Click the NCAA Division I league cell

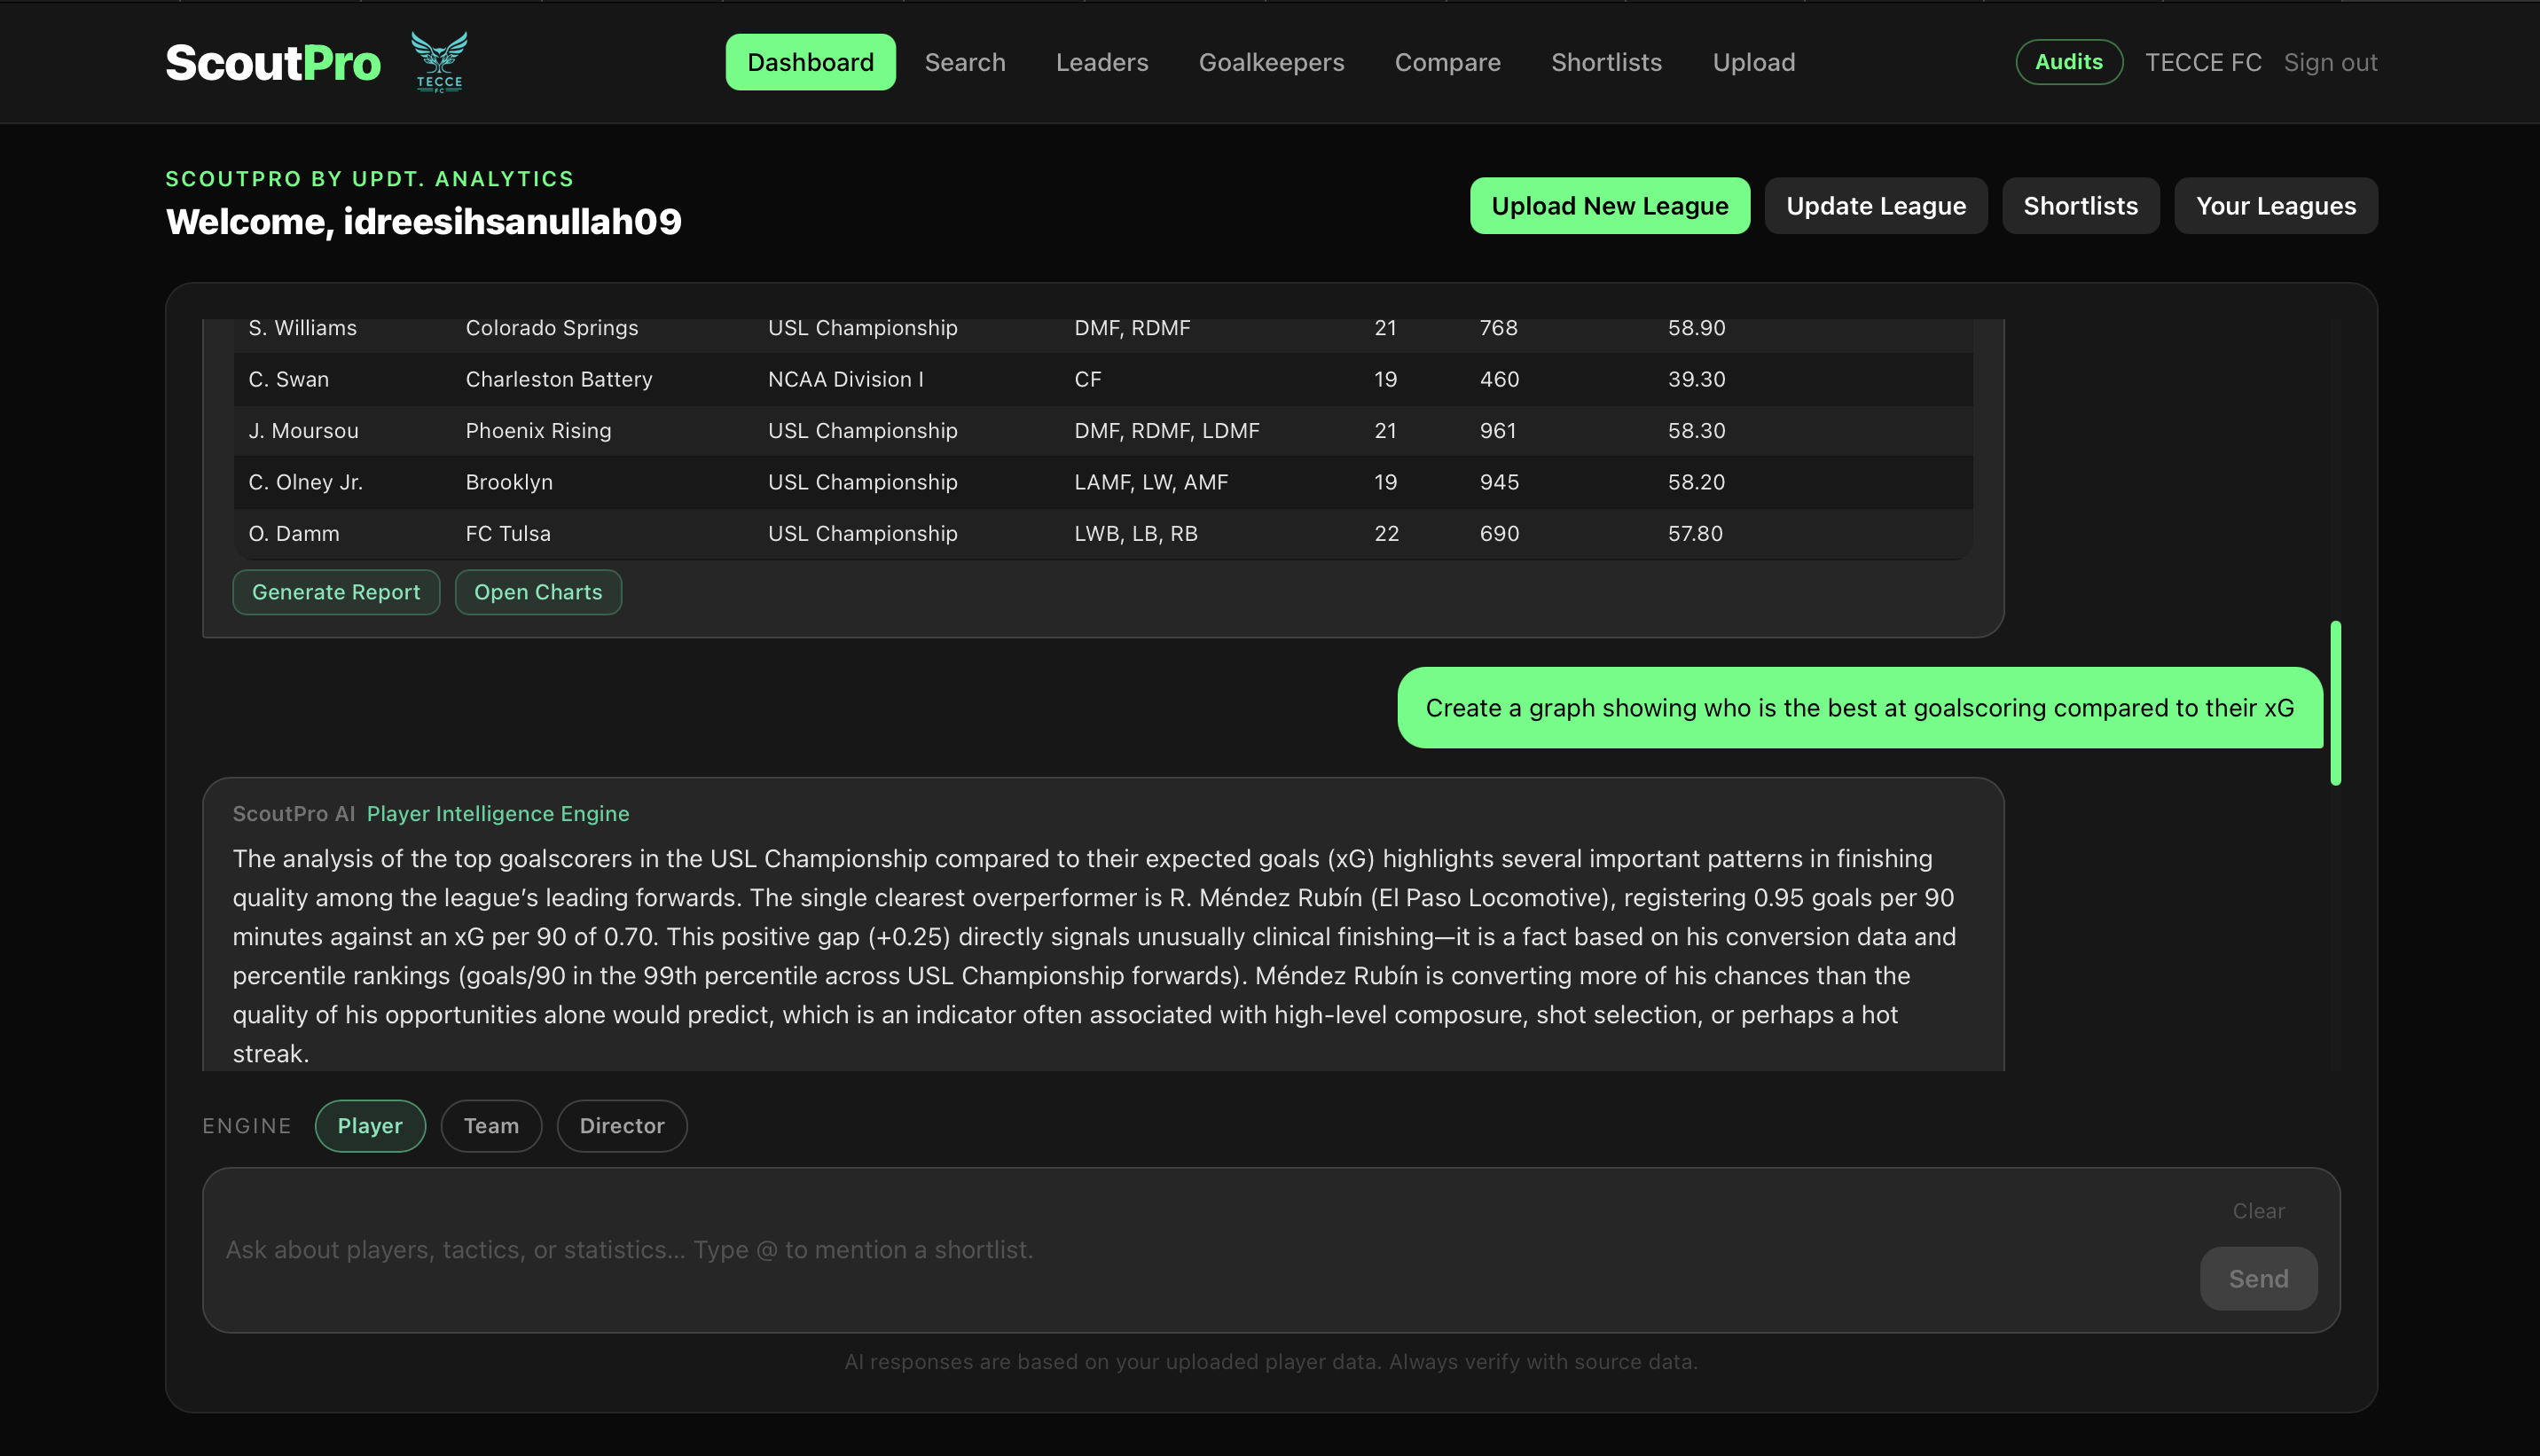pos(846,379)
